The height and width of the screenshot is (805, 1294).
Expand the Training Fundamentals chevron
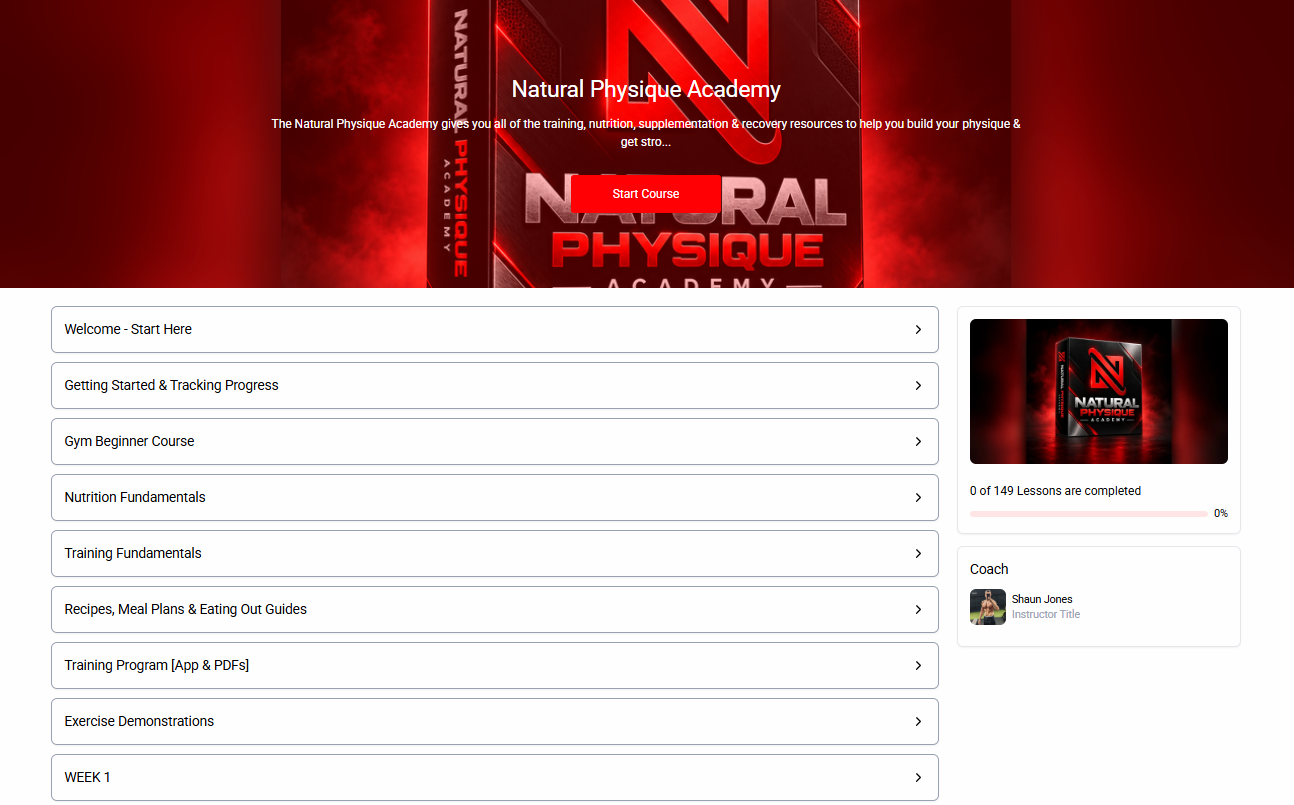(918, 553)
